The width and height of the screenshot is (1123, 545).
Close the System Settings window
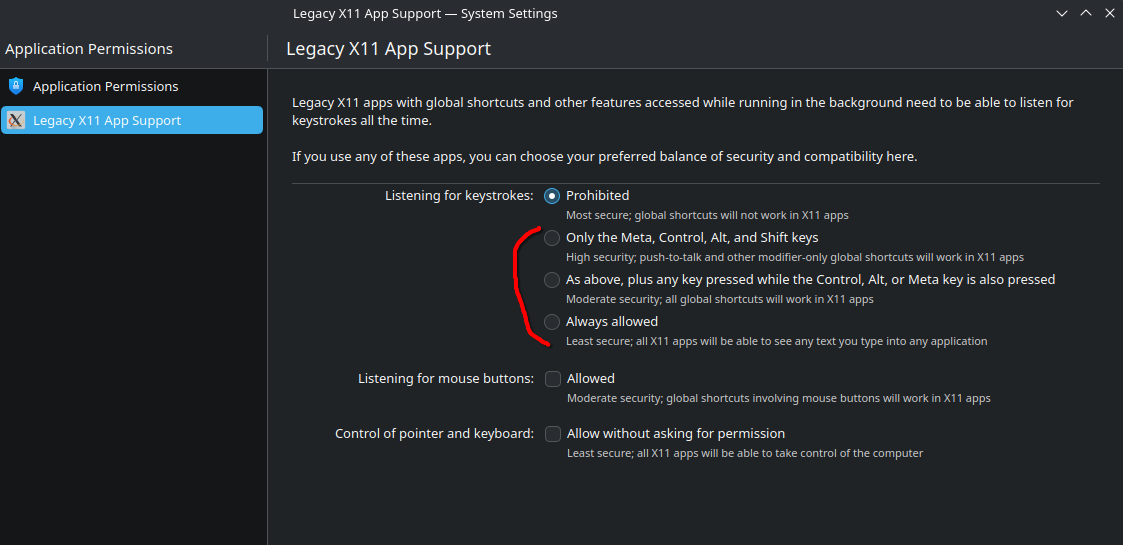(x=1109, y=14)
